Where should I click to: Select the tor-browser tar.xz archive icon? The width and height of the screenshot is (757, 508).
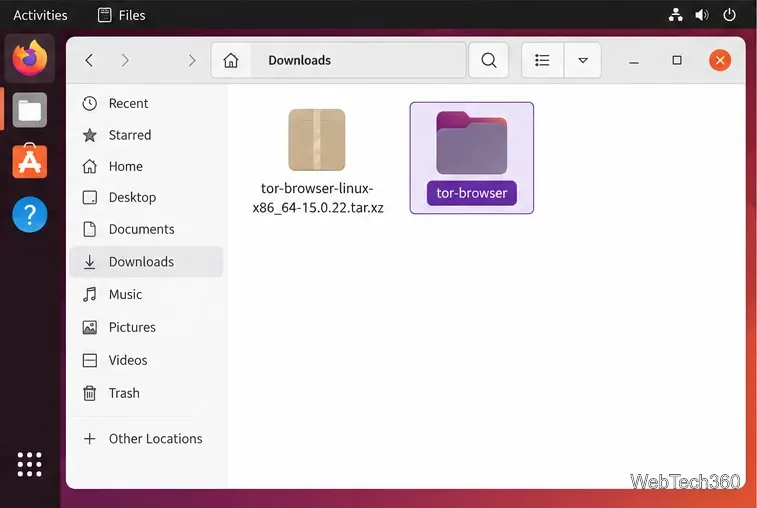pyautogui.click(x=317, y=140)
